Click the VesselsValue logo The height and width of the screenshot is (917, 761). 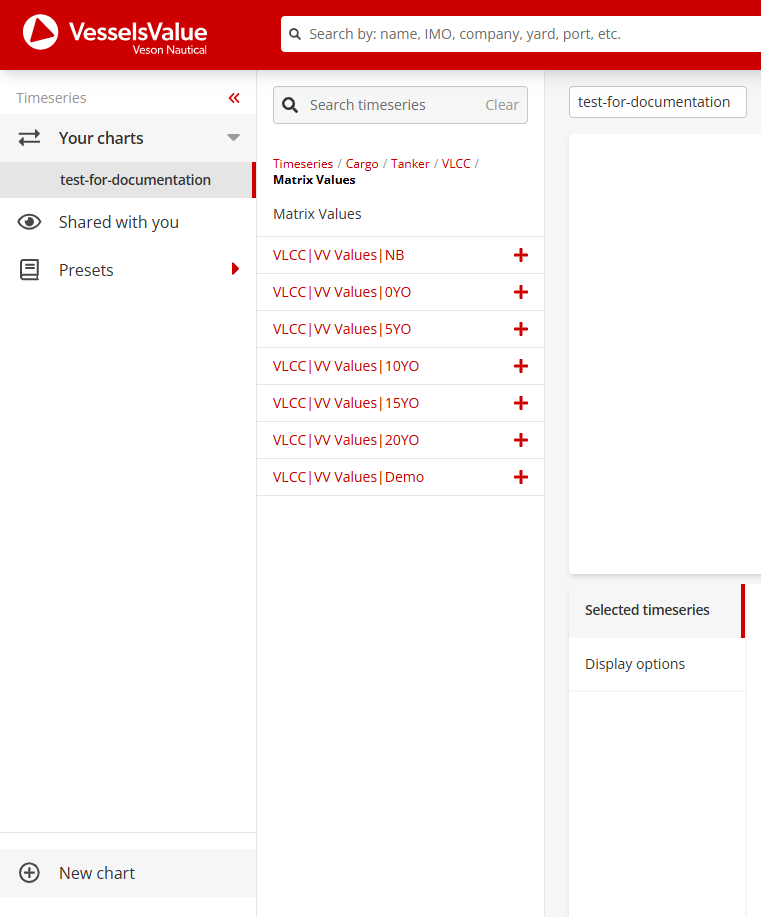click(115, 33)
